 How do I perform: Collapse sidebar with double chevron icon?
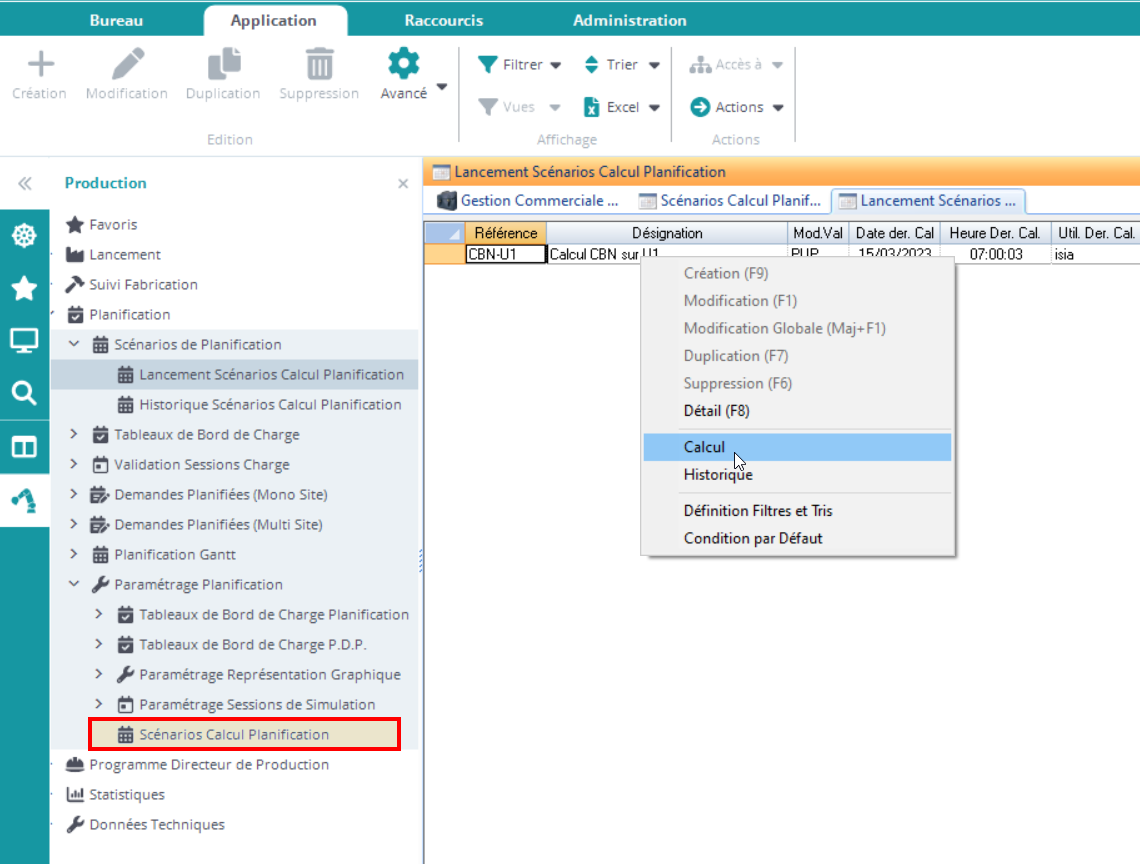pos(24,184)
